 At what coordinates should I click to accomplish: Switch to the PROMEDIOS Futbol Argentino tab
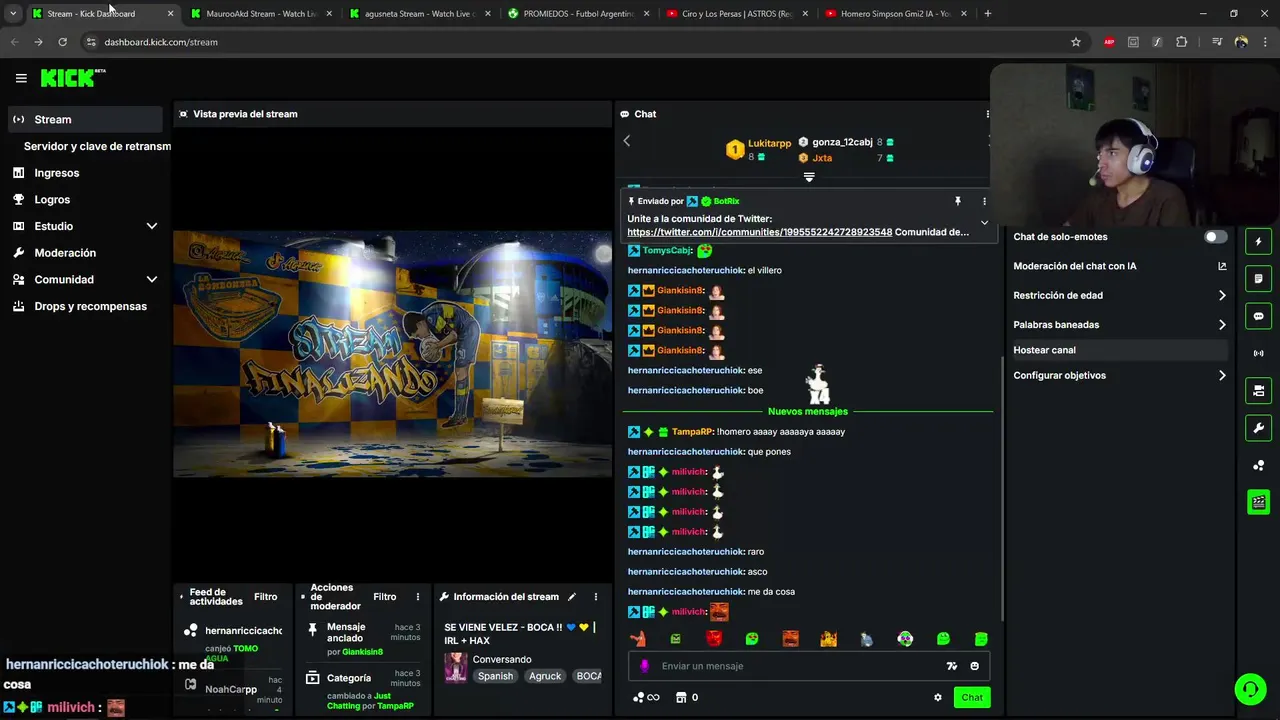(578, 14)
